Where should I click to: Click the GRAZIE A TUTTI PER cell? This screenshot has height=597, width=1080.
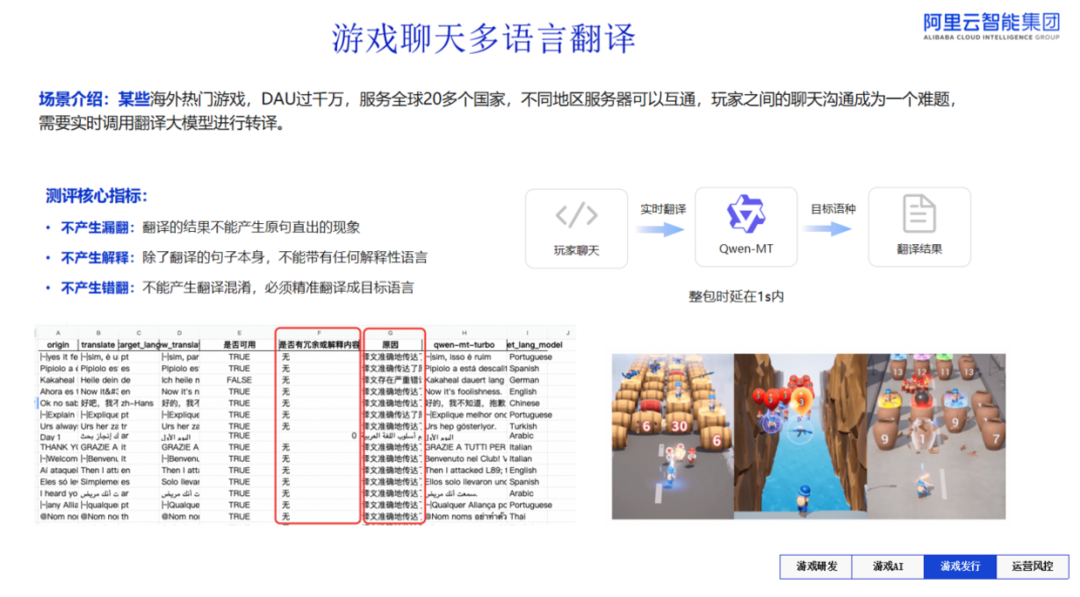[466, 447]
